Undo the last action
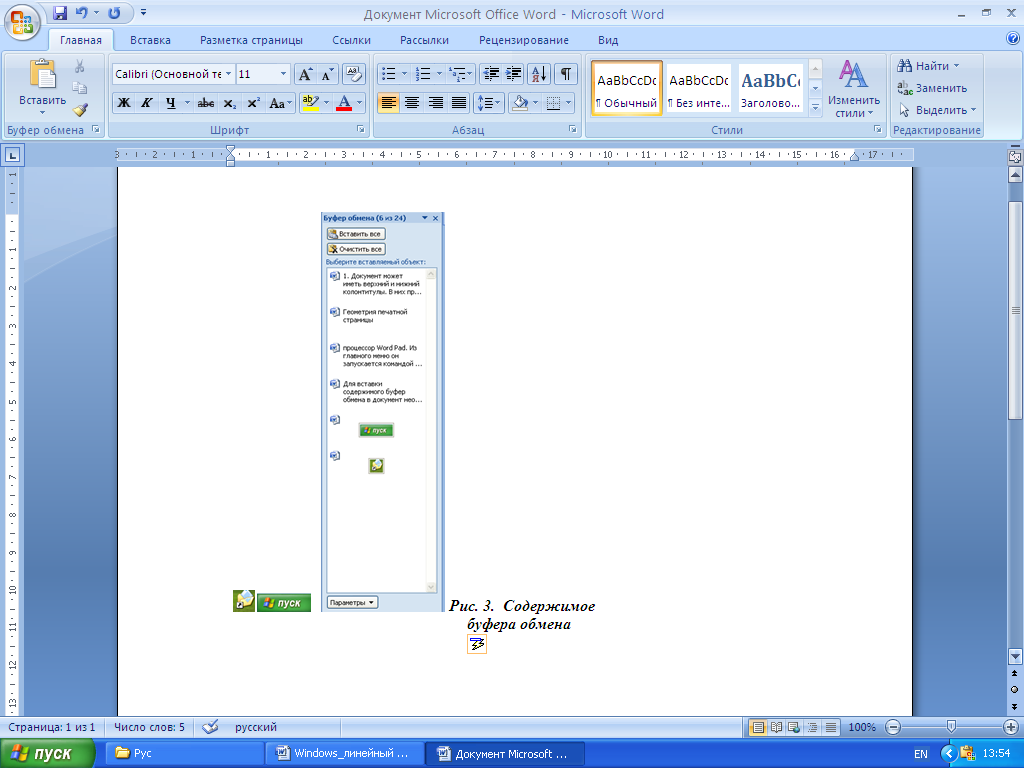1024x768 pixels. tap(81, 13)
